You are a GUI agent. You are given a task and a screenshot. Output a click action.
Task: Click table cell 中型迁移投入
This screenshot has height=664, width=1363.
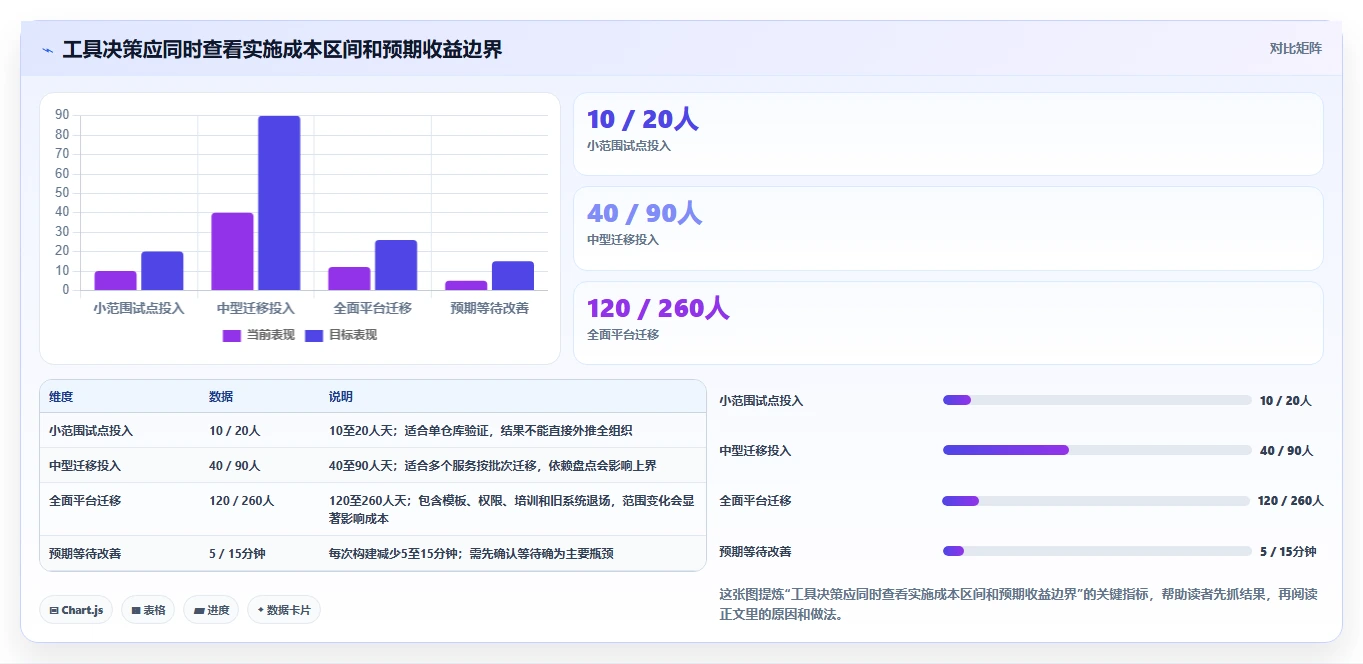coord(85,466)
